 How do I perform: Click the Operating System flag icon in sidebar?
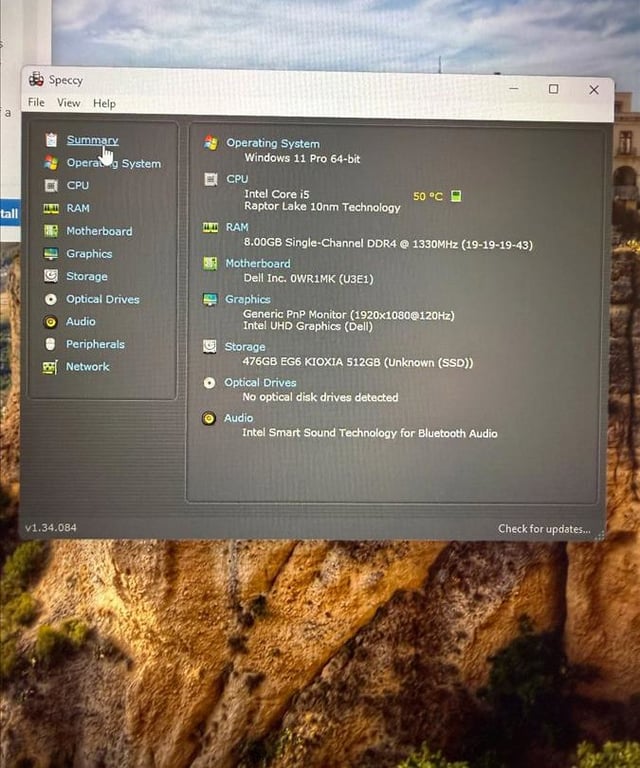tap(51, 163)
